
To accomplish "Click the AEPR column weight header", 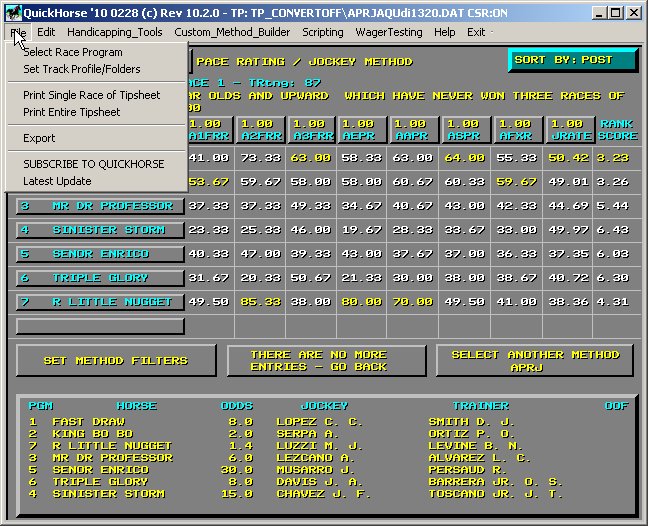I will click(363, 129).
